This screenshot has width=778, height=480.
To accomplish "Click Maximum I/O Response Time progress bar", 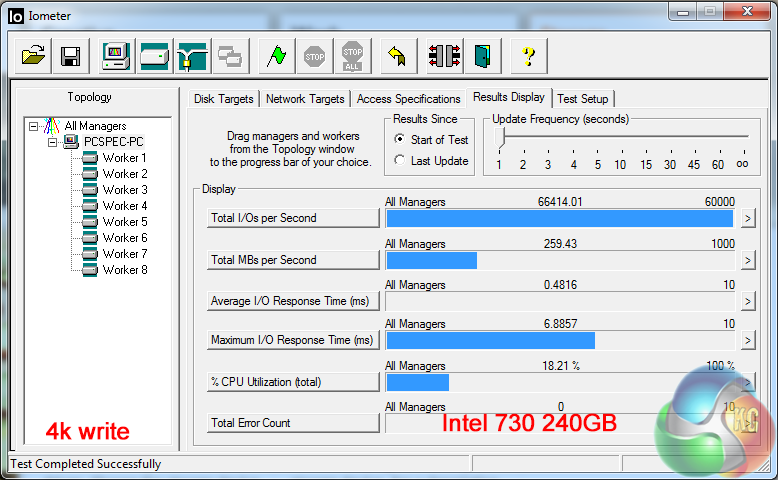I will (560, 341).
